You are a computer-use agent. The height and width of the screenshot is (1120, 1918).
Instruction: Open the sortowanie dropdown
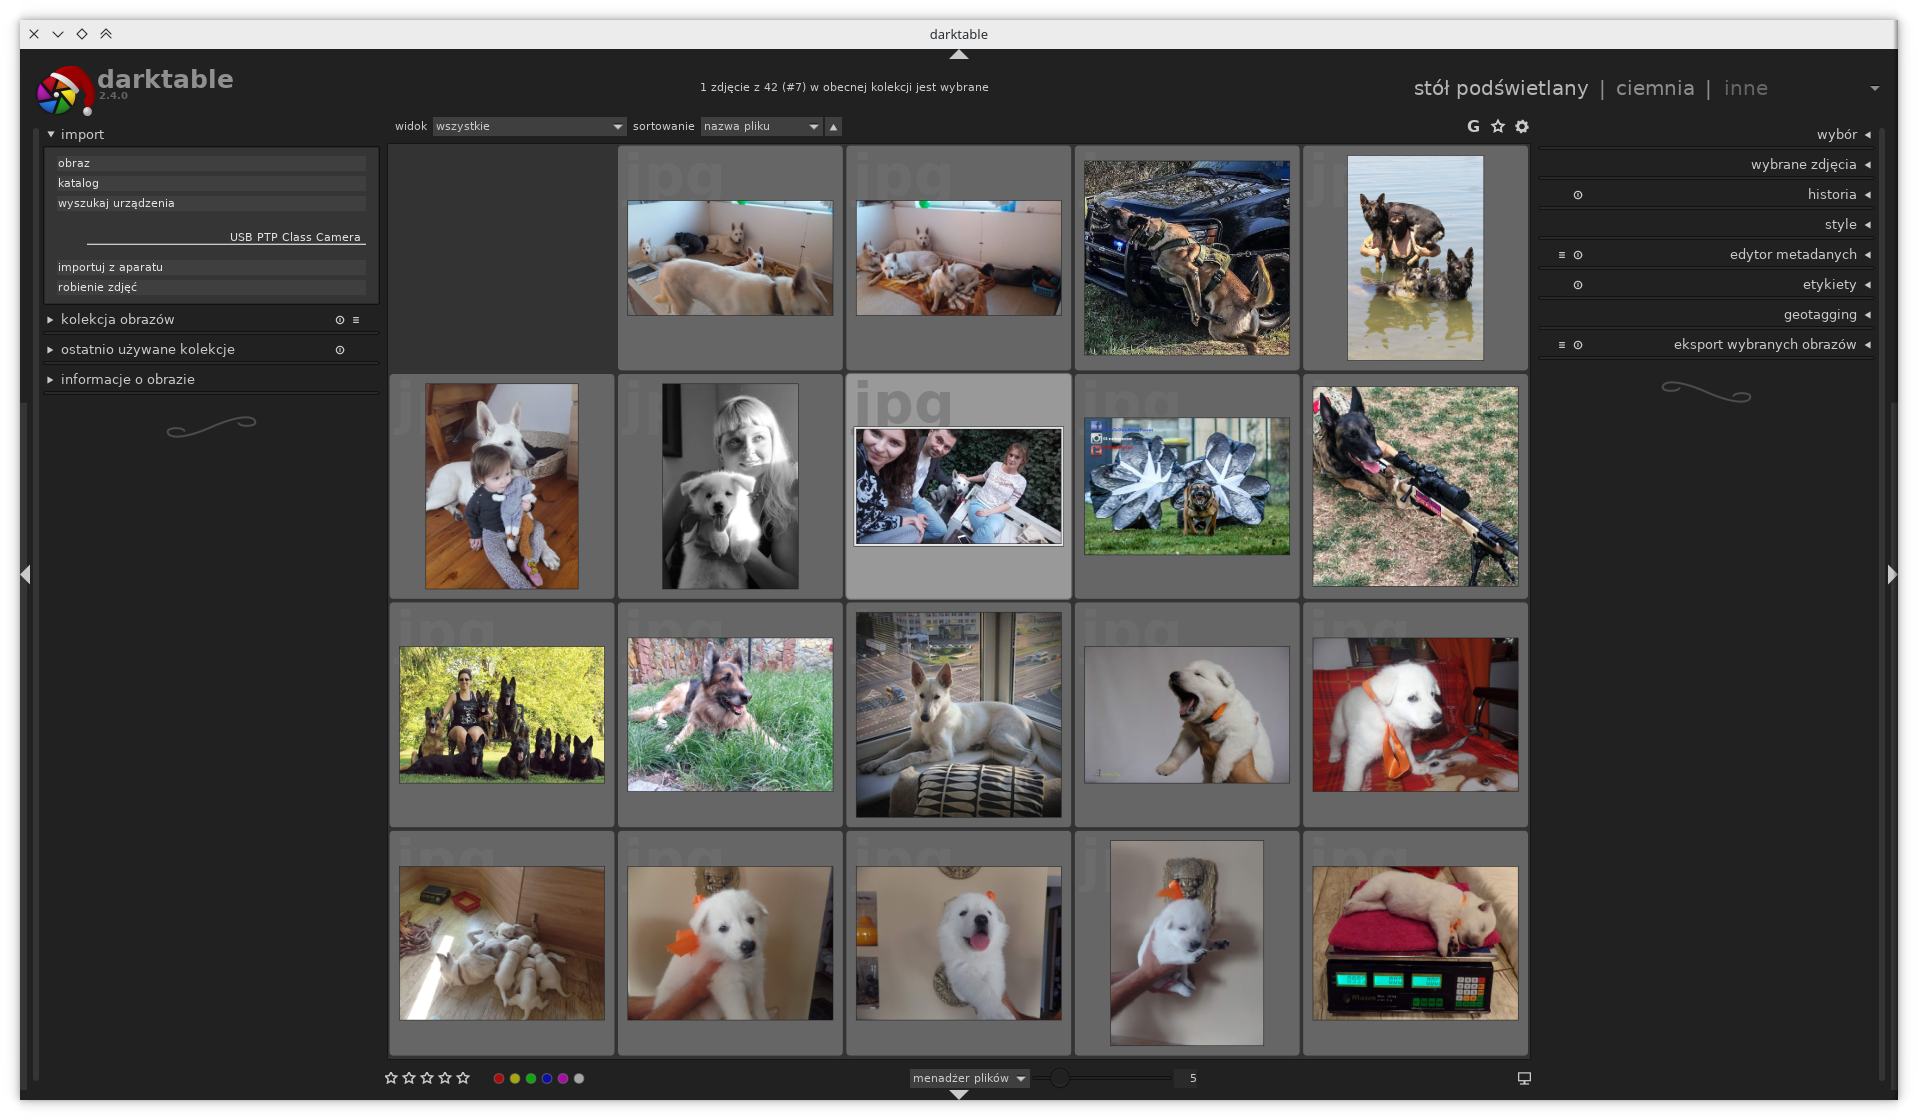point(761,126)
